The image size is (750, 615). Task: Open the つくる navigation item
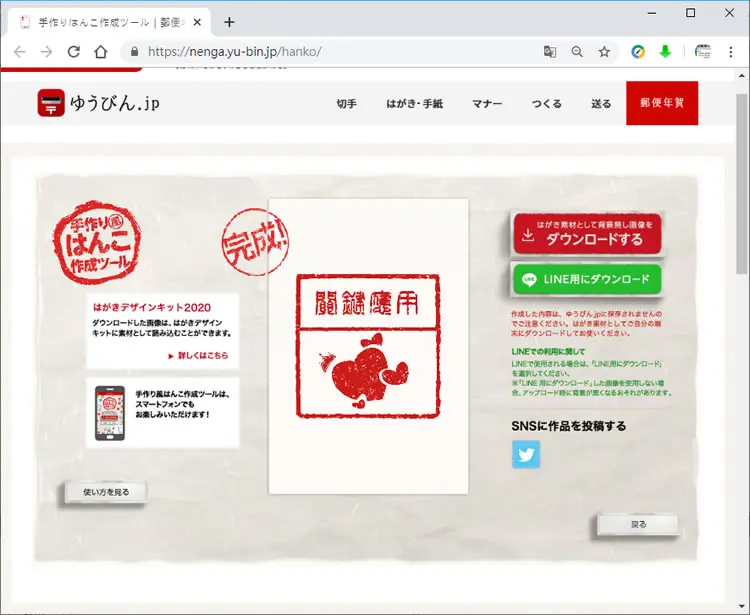(547, 103)
